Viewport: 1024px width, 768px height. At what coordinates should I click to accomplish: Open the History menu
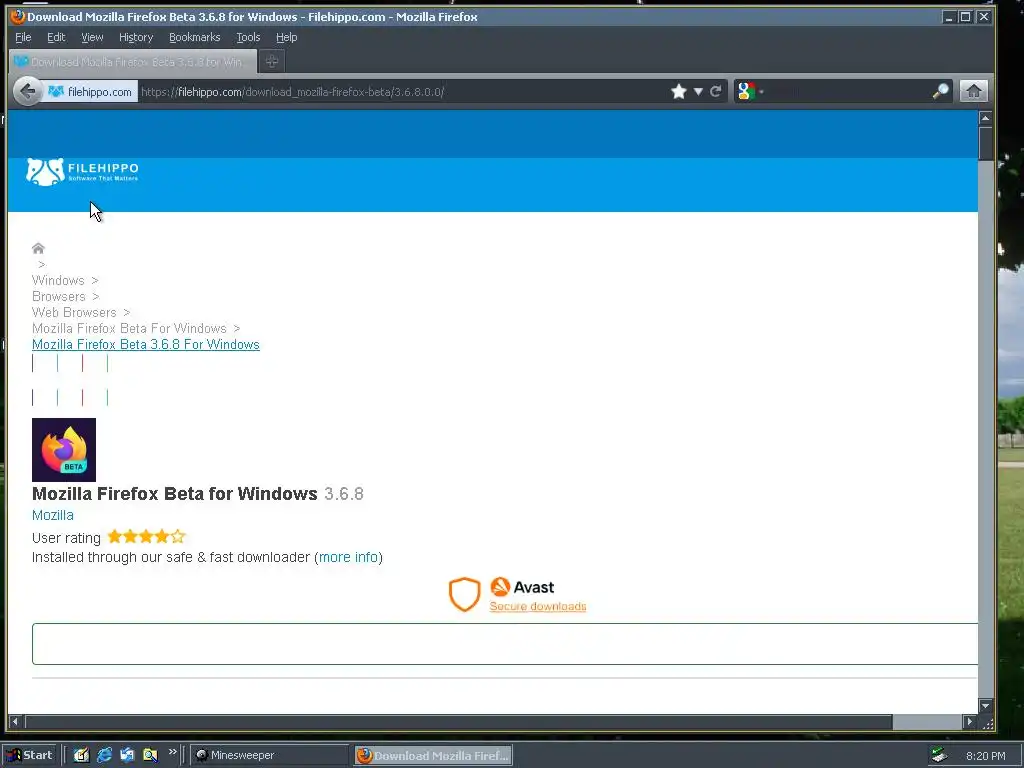tap(136, 37)
